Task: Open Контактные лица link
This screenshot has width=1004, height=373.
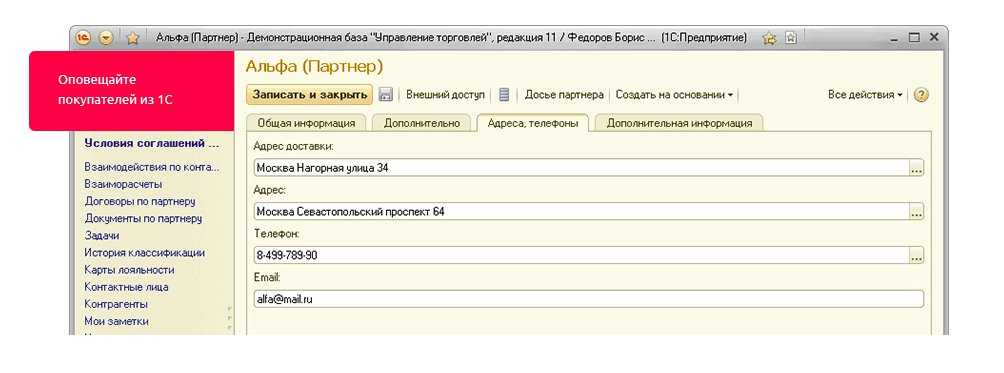Action: (126, 287)
